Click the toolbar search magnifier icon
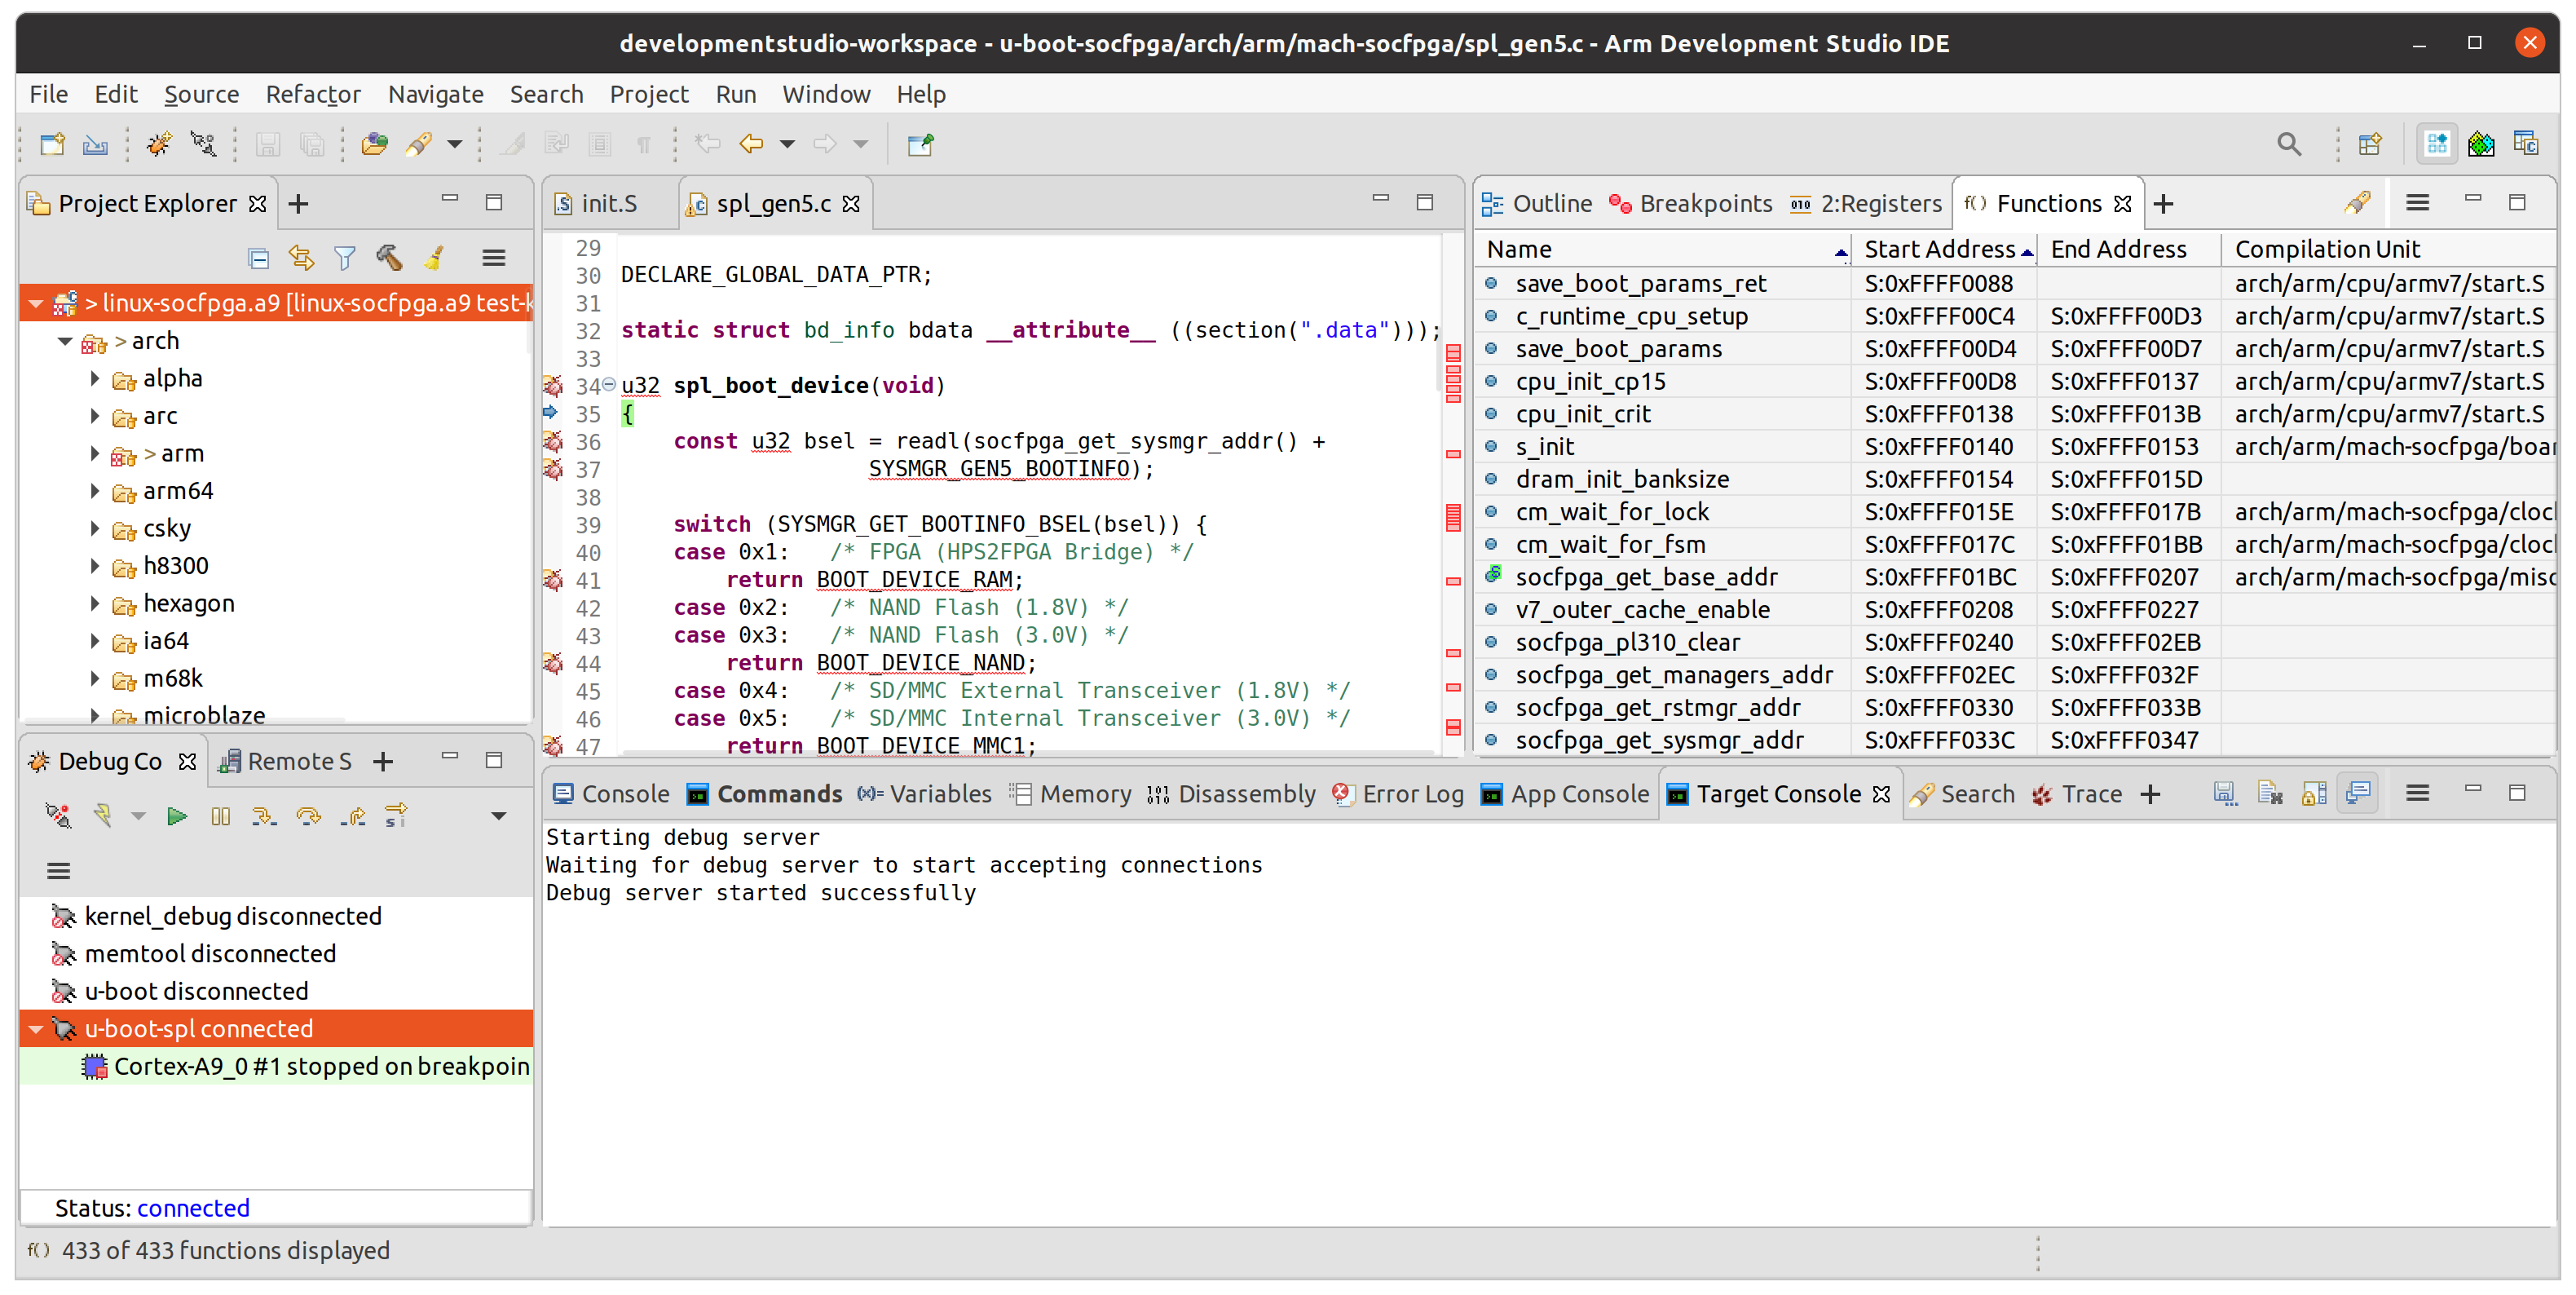The width and height of the screenshot is (2576, 1295). point(2288,144)
